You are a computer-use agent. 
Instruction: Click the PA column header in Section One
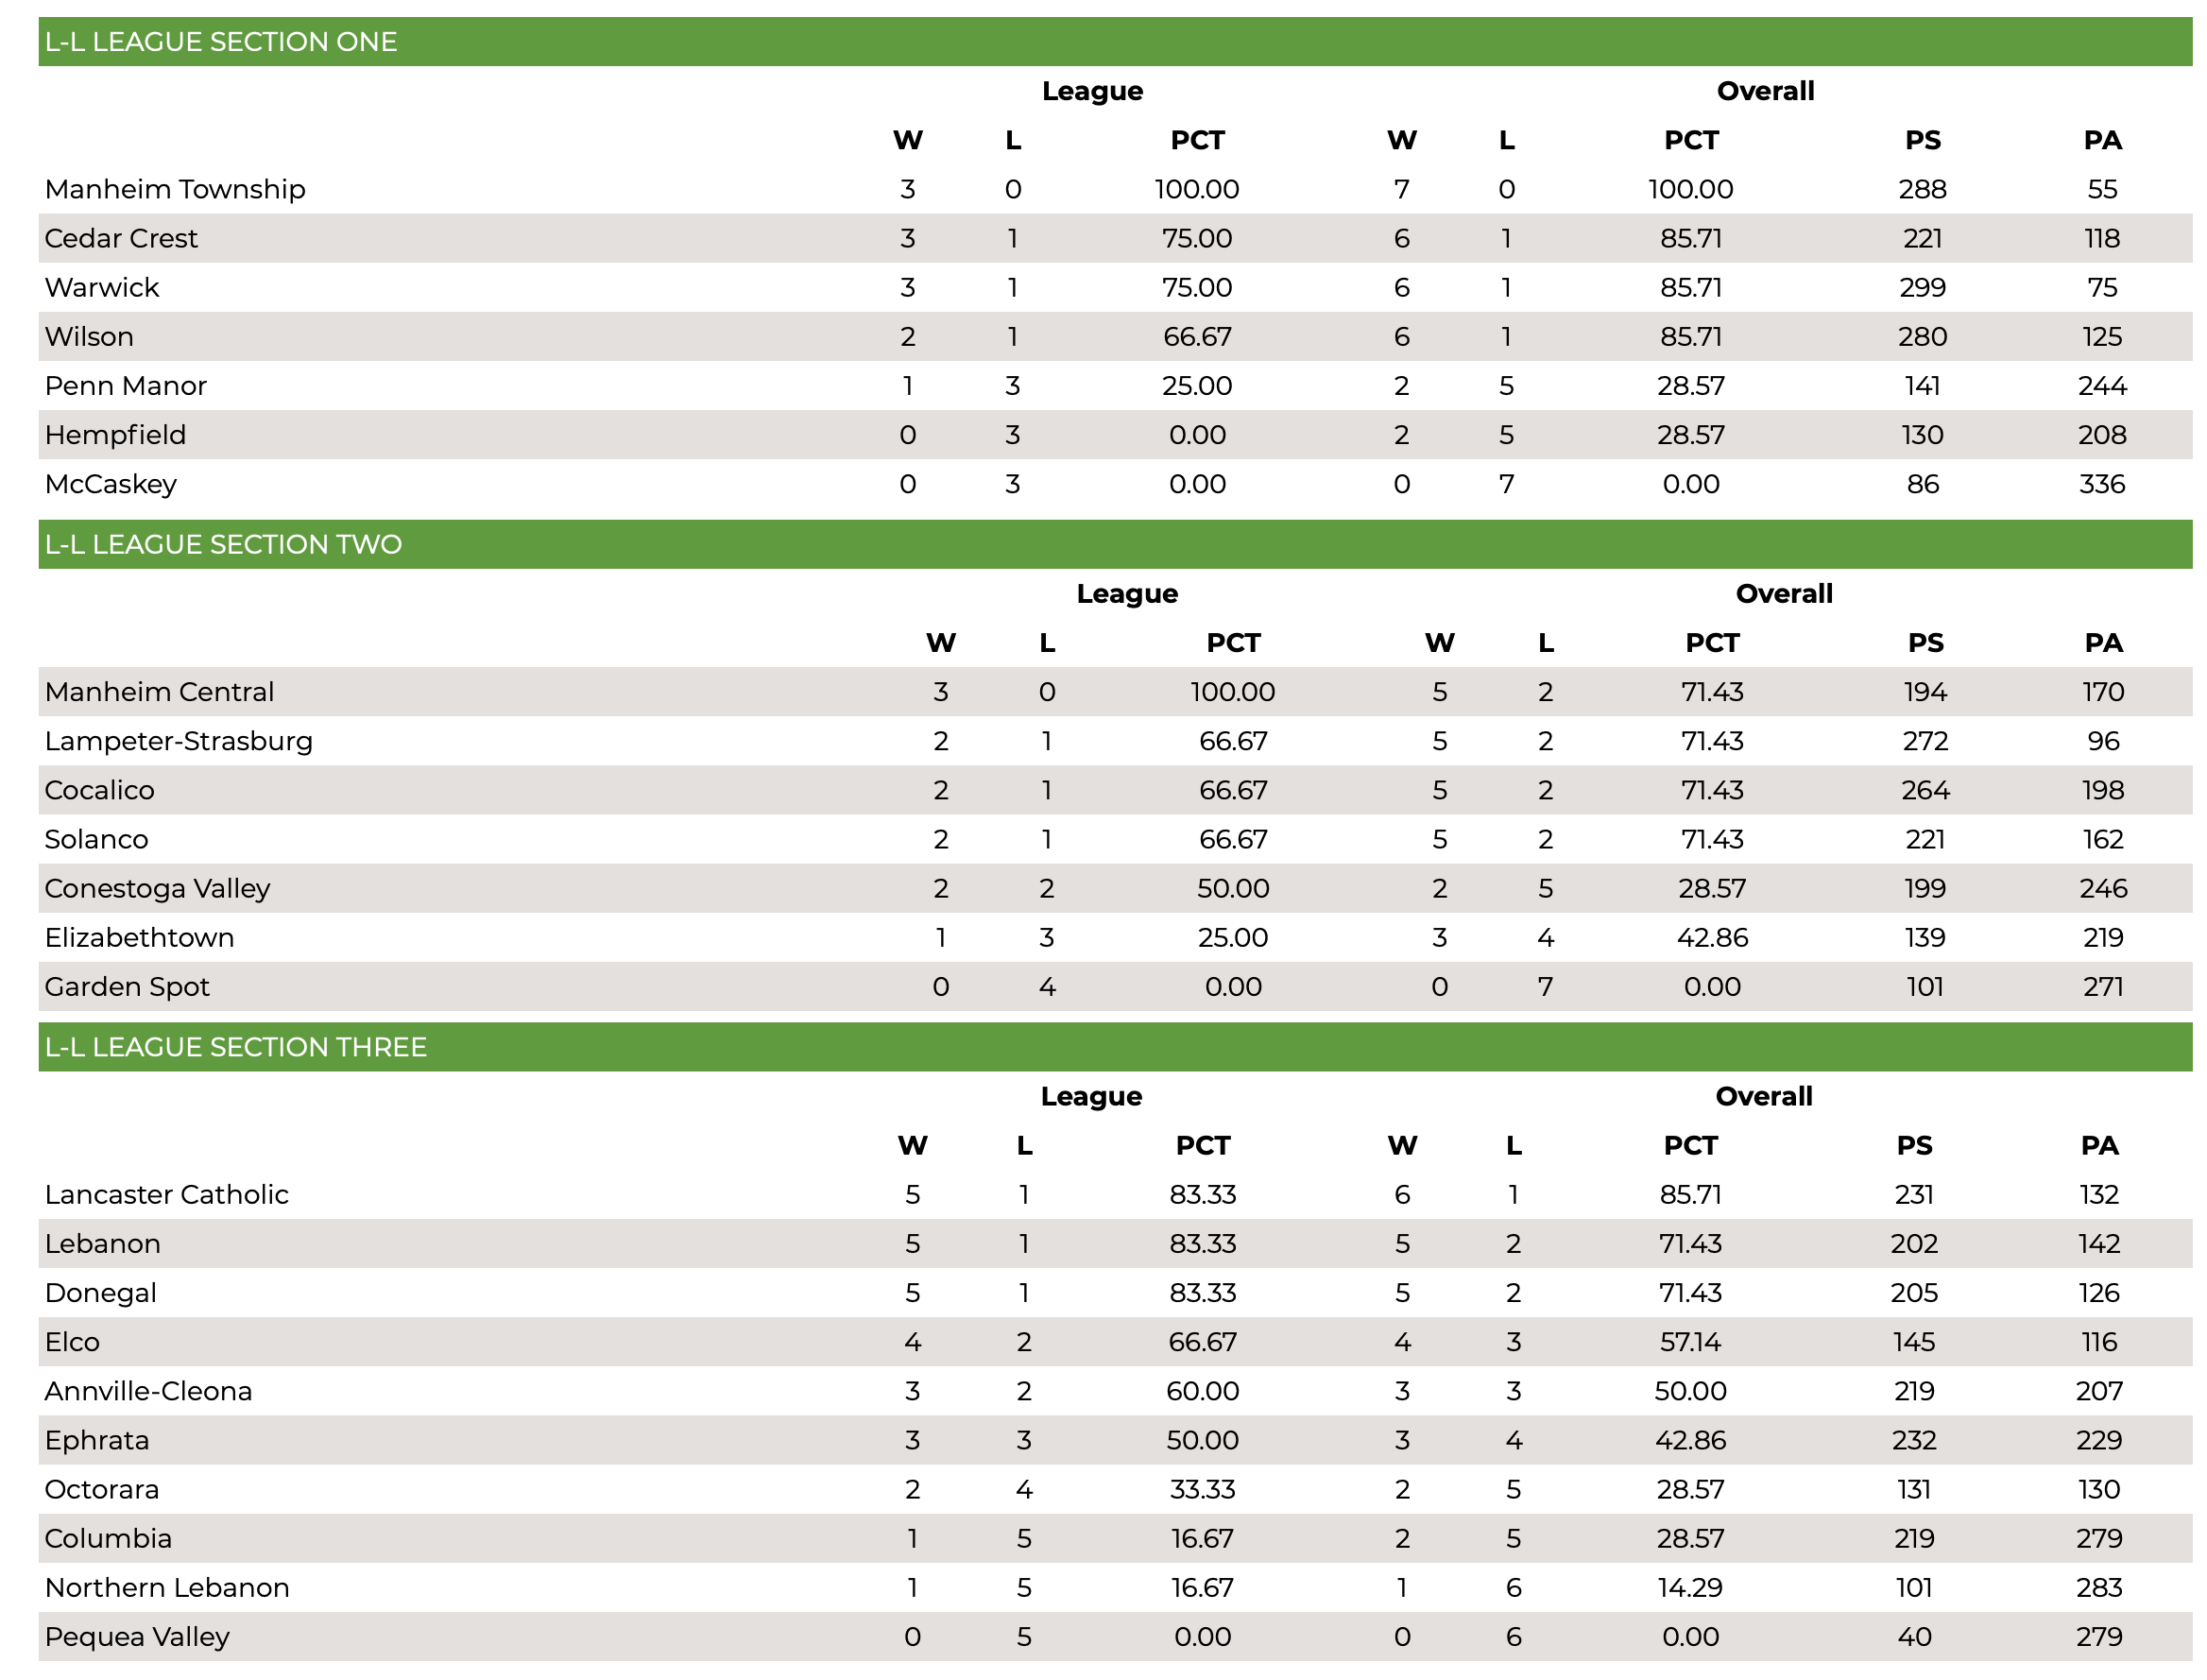(x=2102, y=140)
